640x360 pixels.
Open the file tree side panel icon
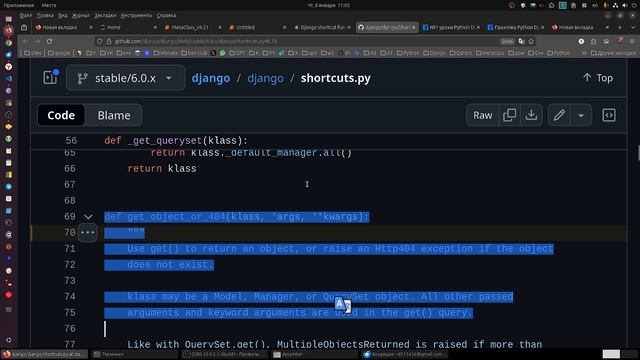51,78
